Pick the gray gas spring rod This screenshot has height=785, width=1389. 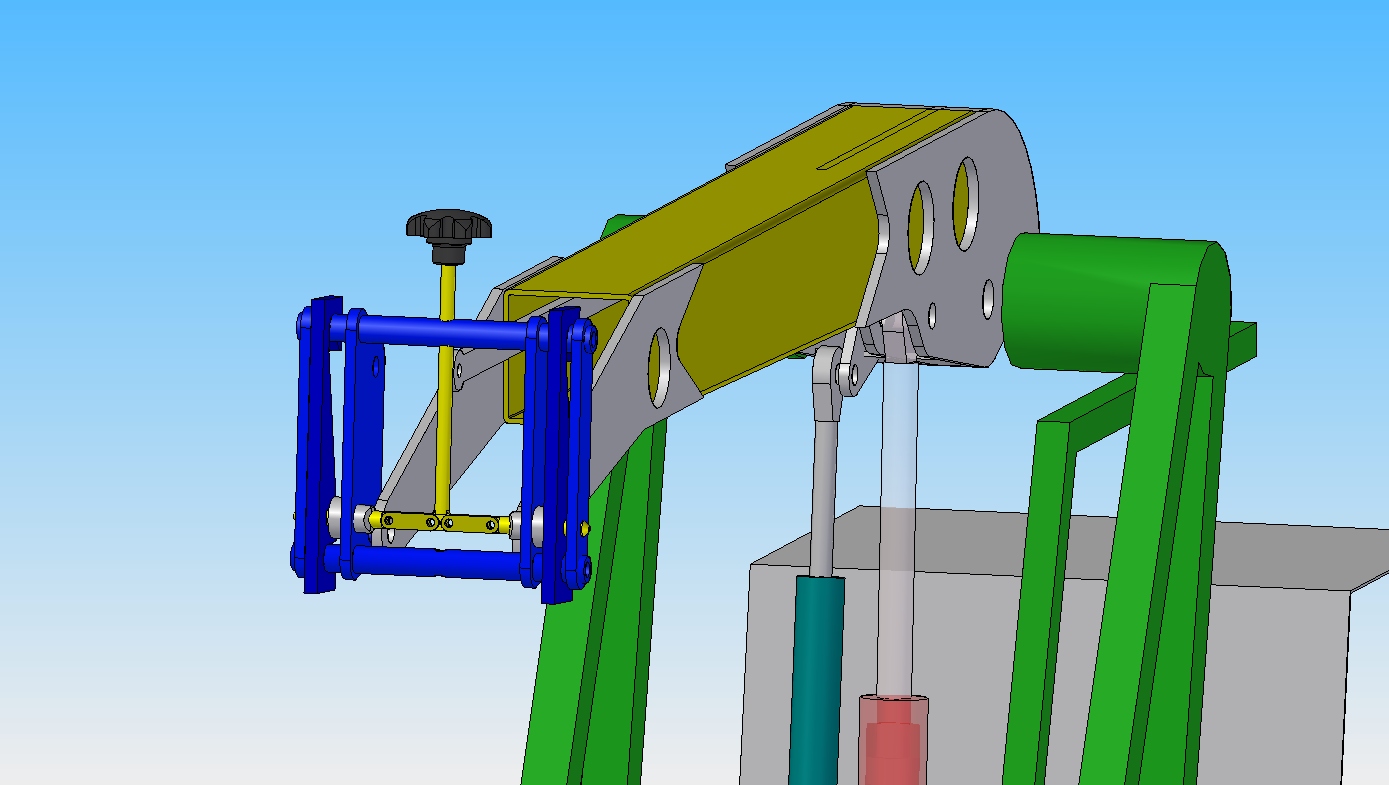tap(825, 500)
